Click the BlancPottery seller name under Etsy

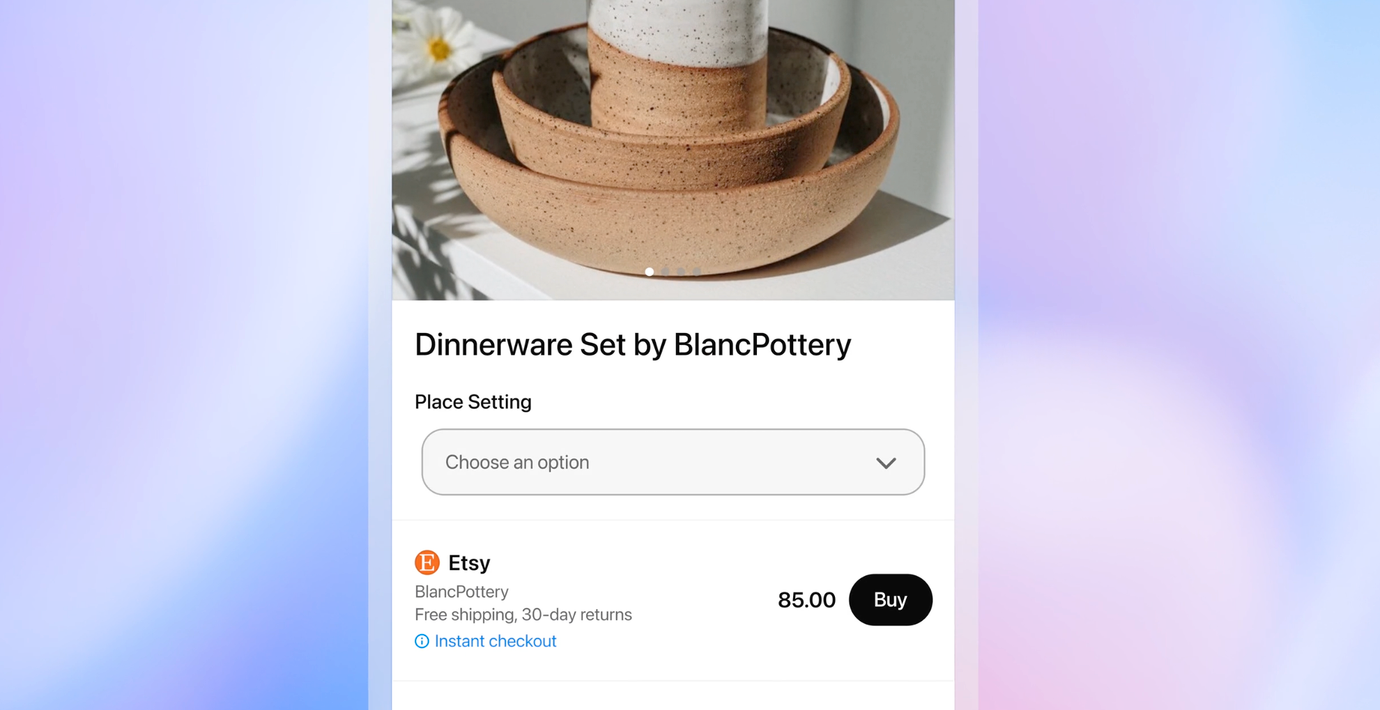pyautogui.click(x=462, y=592)
